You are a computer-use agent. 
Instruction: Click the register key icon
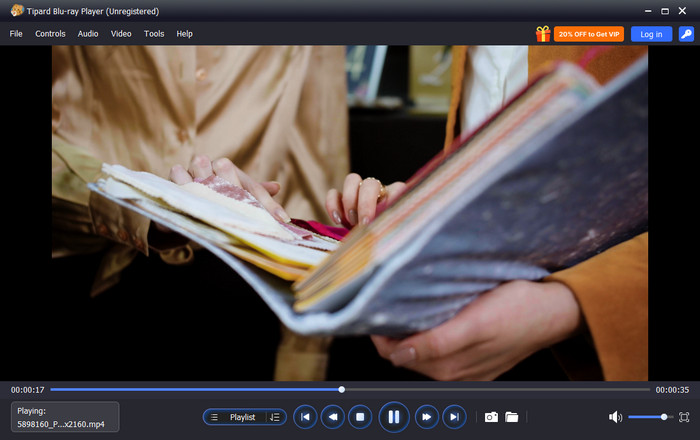coord(685,34)
